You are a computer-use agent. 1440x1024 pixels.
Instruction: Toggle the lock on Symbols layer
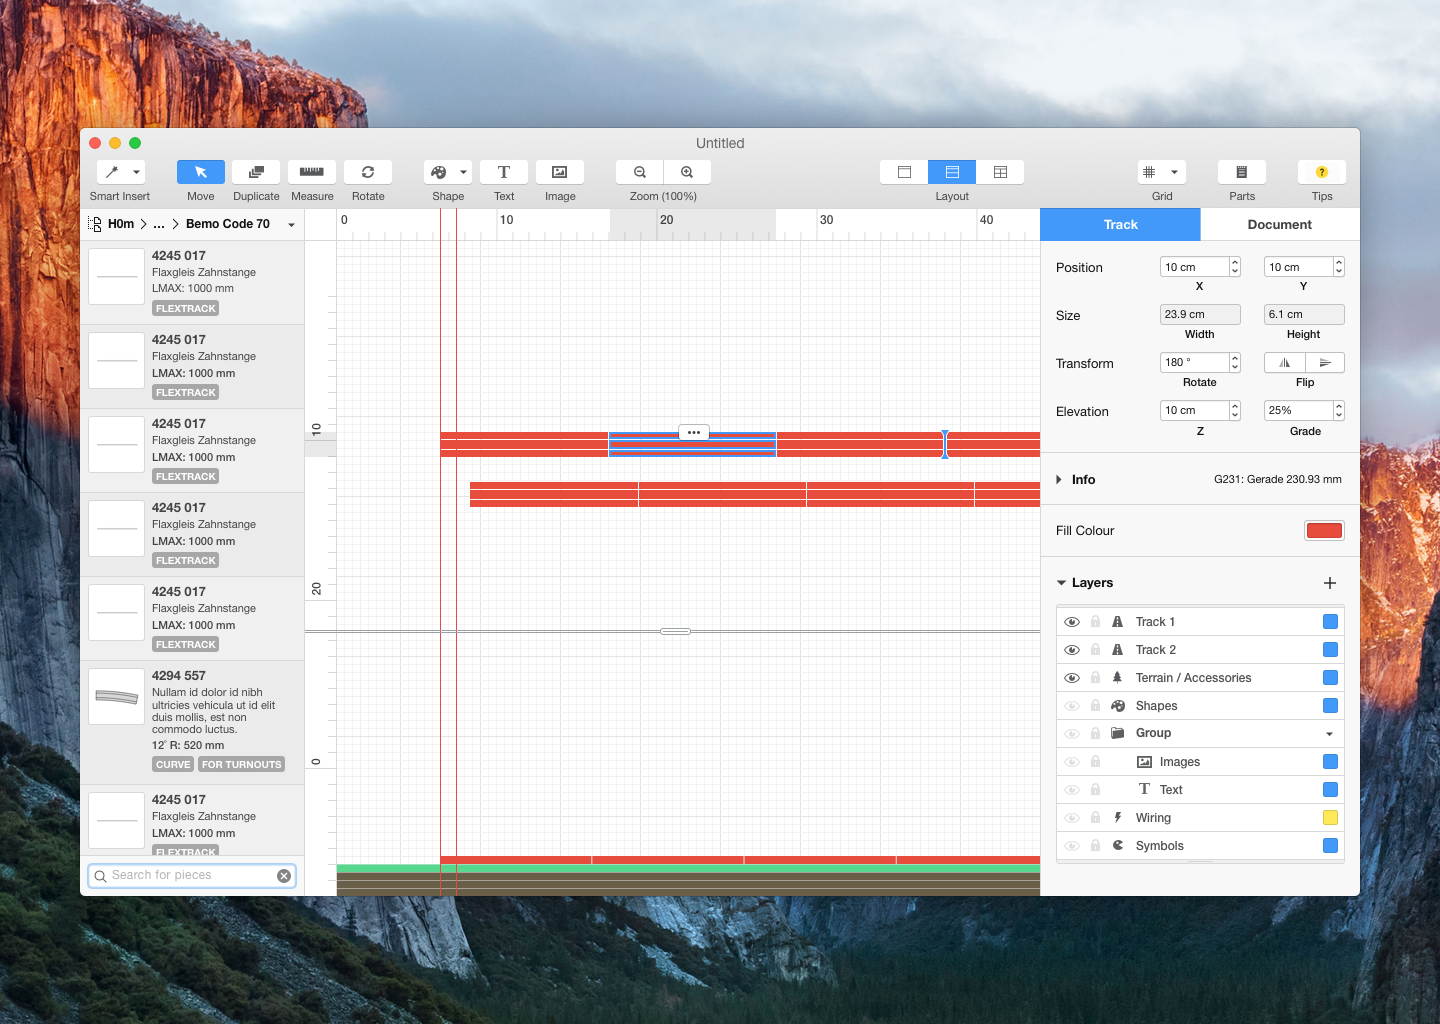coord(1095,846)
